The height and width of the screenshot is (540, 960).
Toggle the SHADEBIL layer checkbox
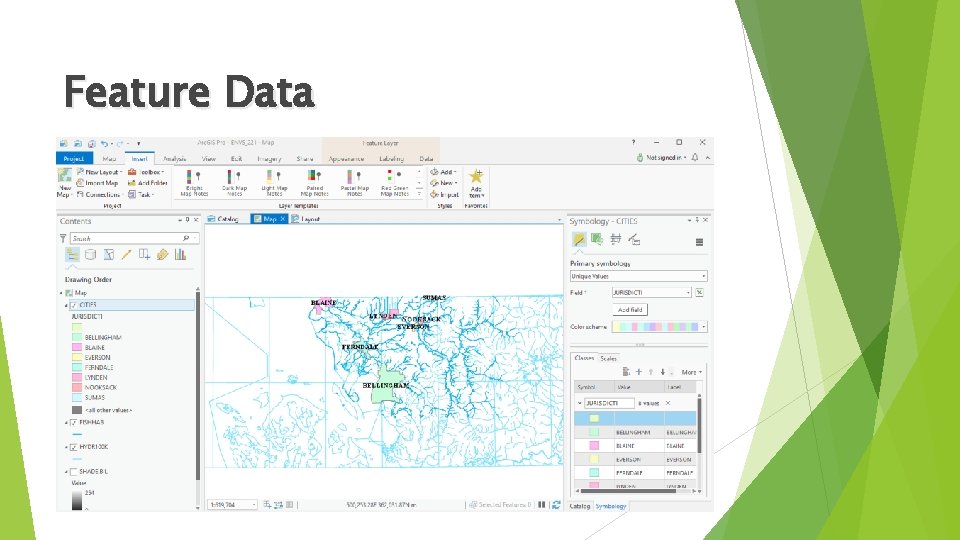point(73,471)
